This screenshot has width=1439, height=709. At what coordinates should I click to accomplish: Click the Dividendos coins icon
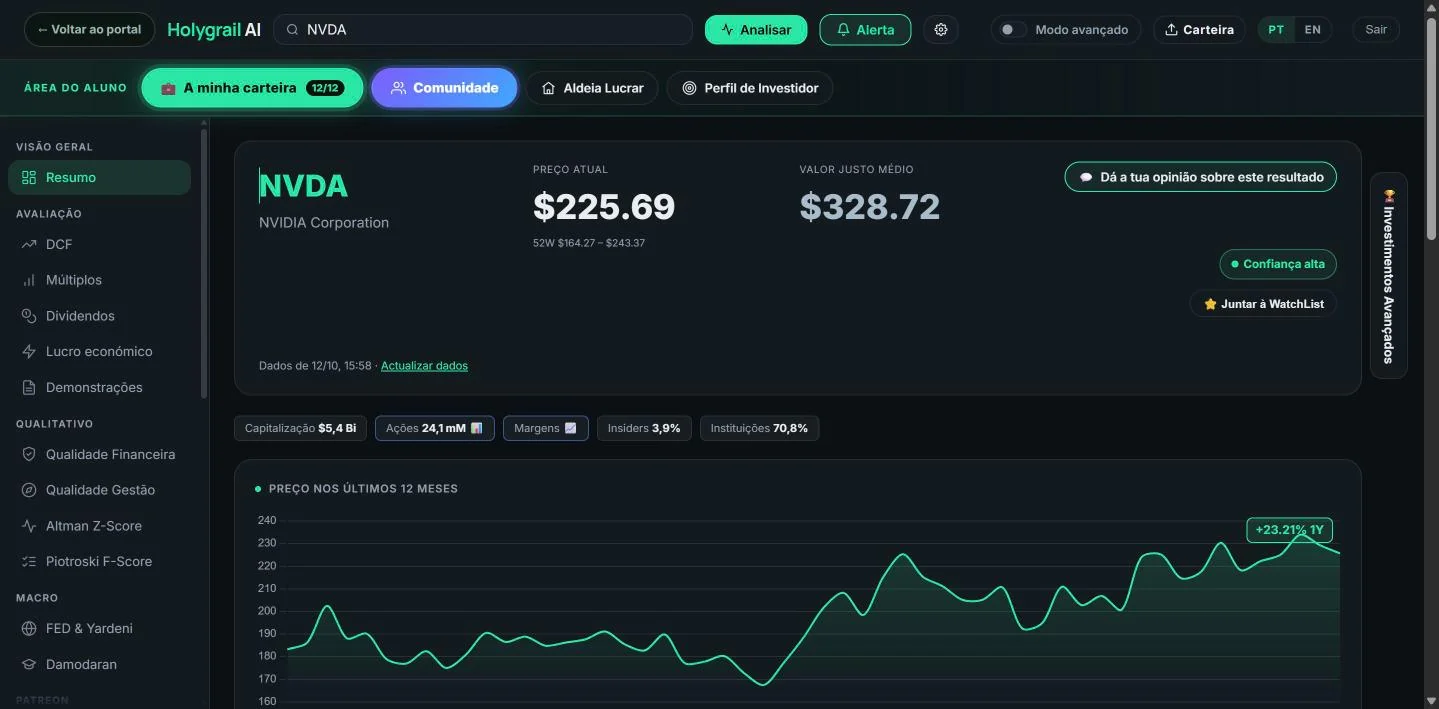tap(29, 316)
